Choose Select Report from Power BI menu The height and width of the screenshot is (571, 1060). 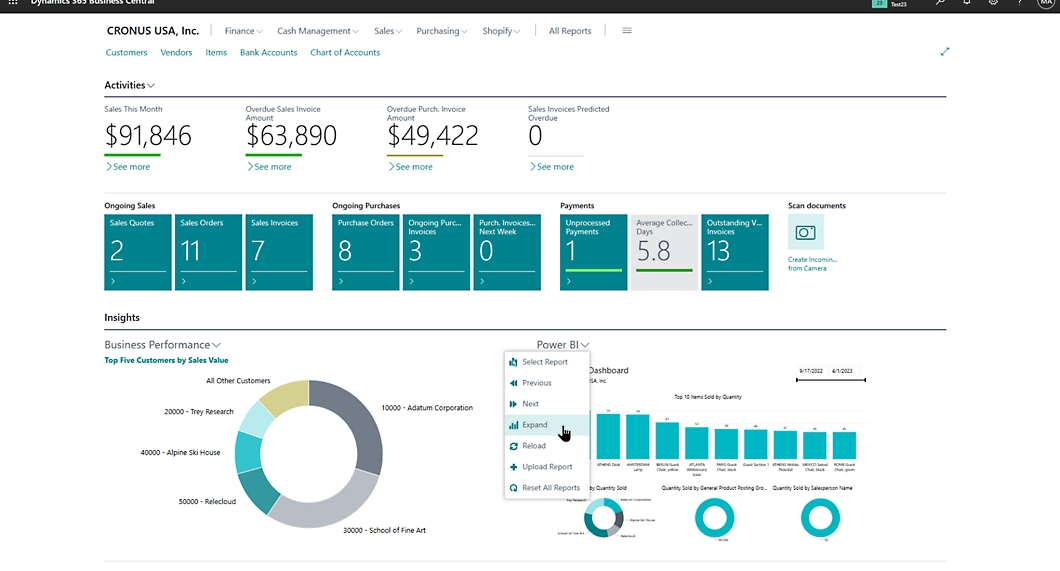coord(547,362)
